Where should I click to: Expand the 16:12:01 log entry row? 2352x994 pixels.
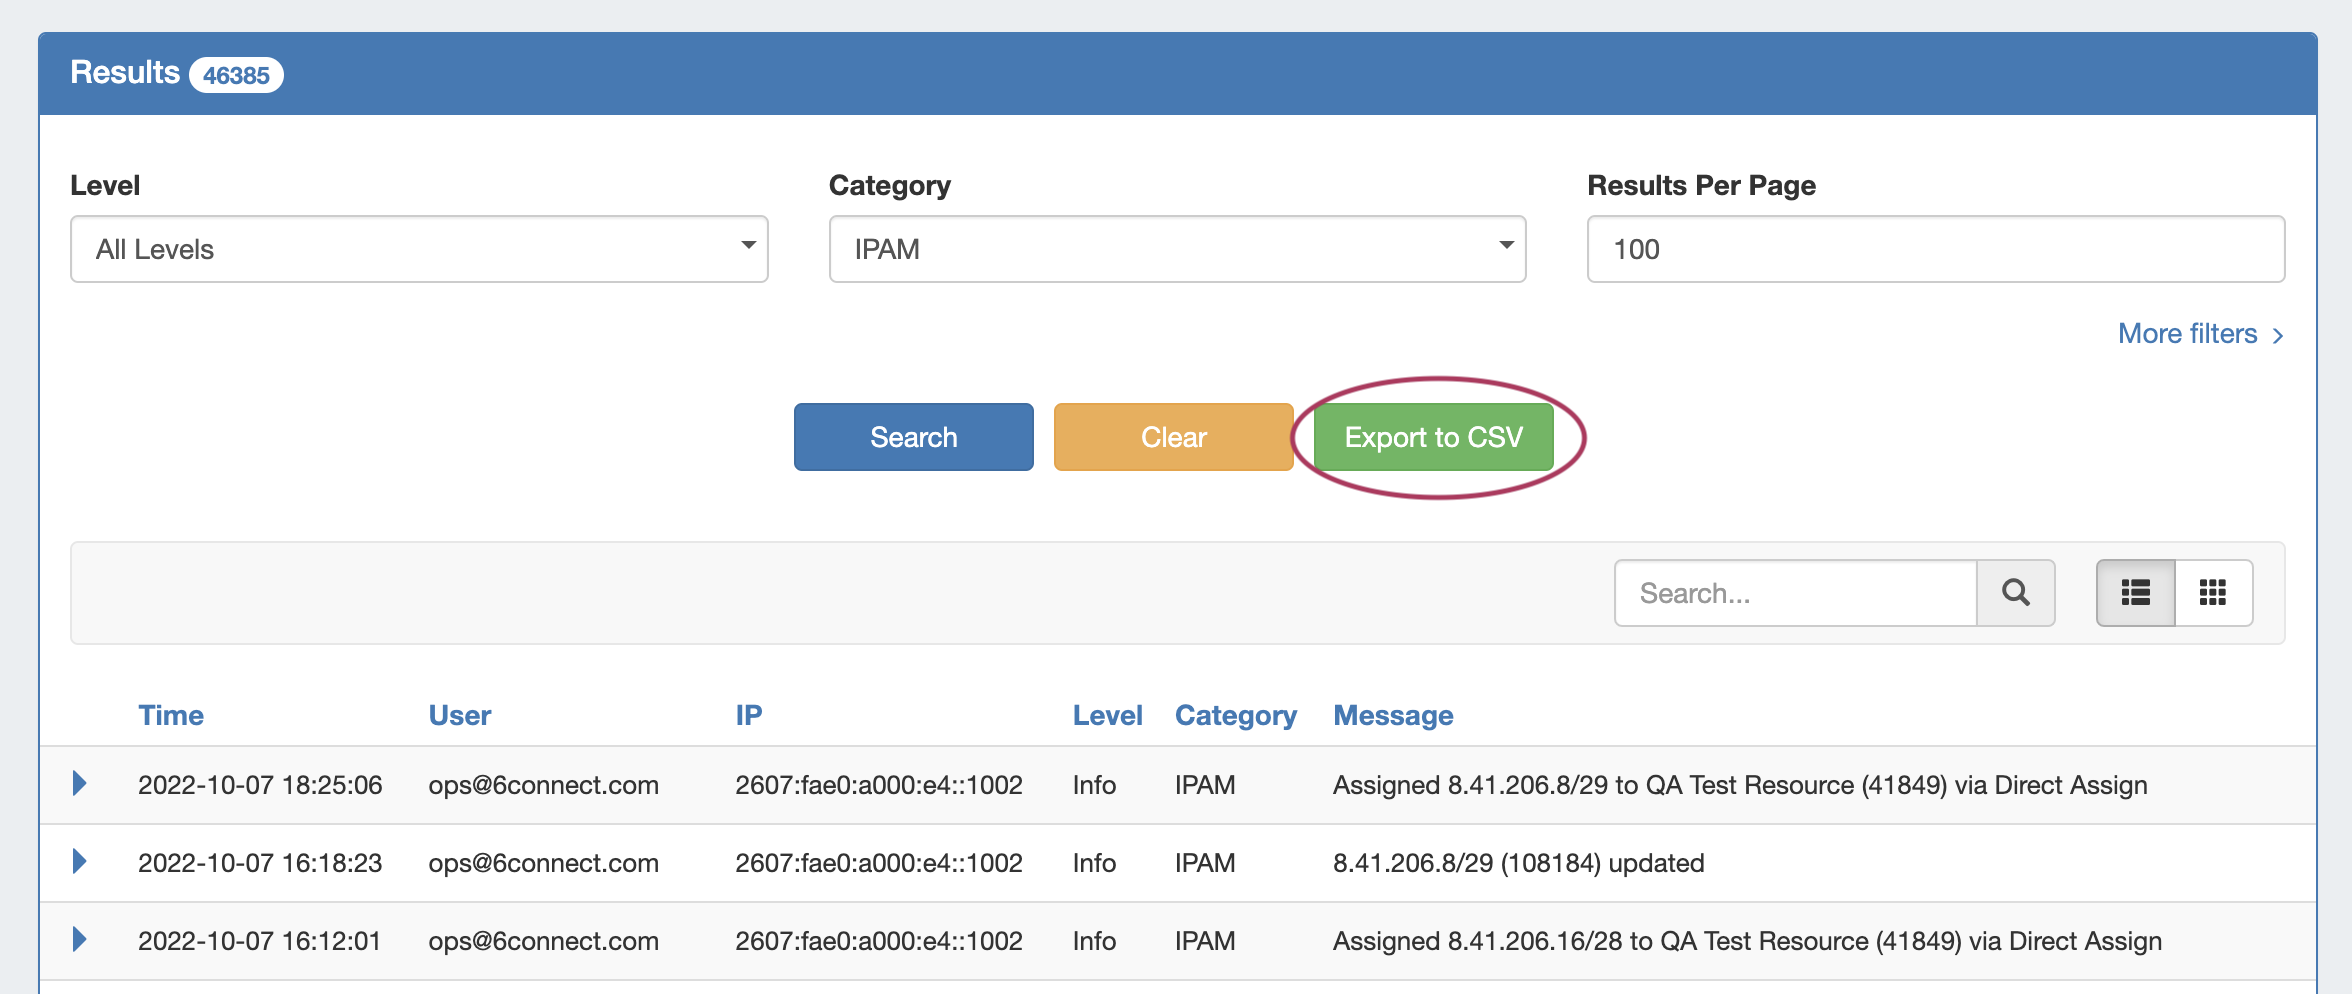pos(80,940)
